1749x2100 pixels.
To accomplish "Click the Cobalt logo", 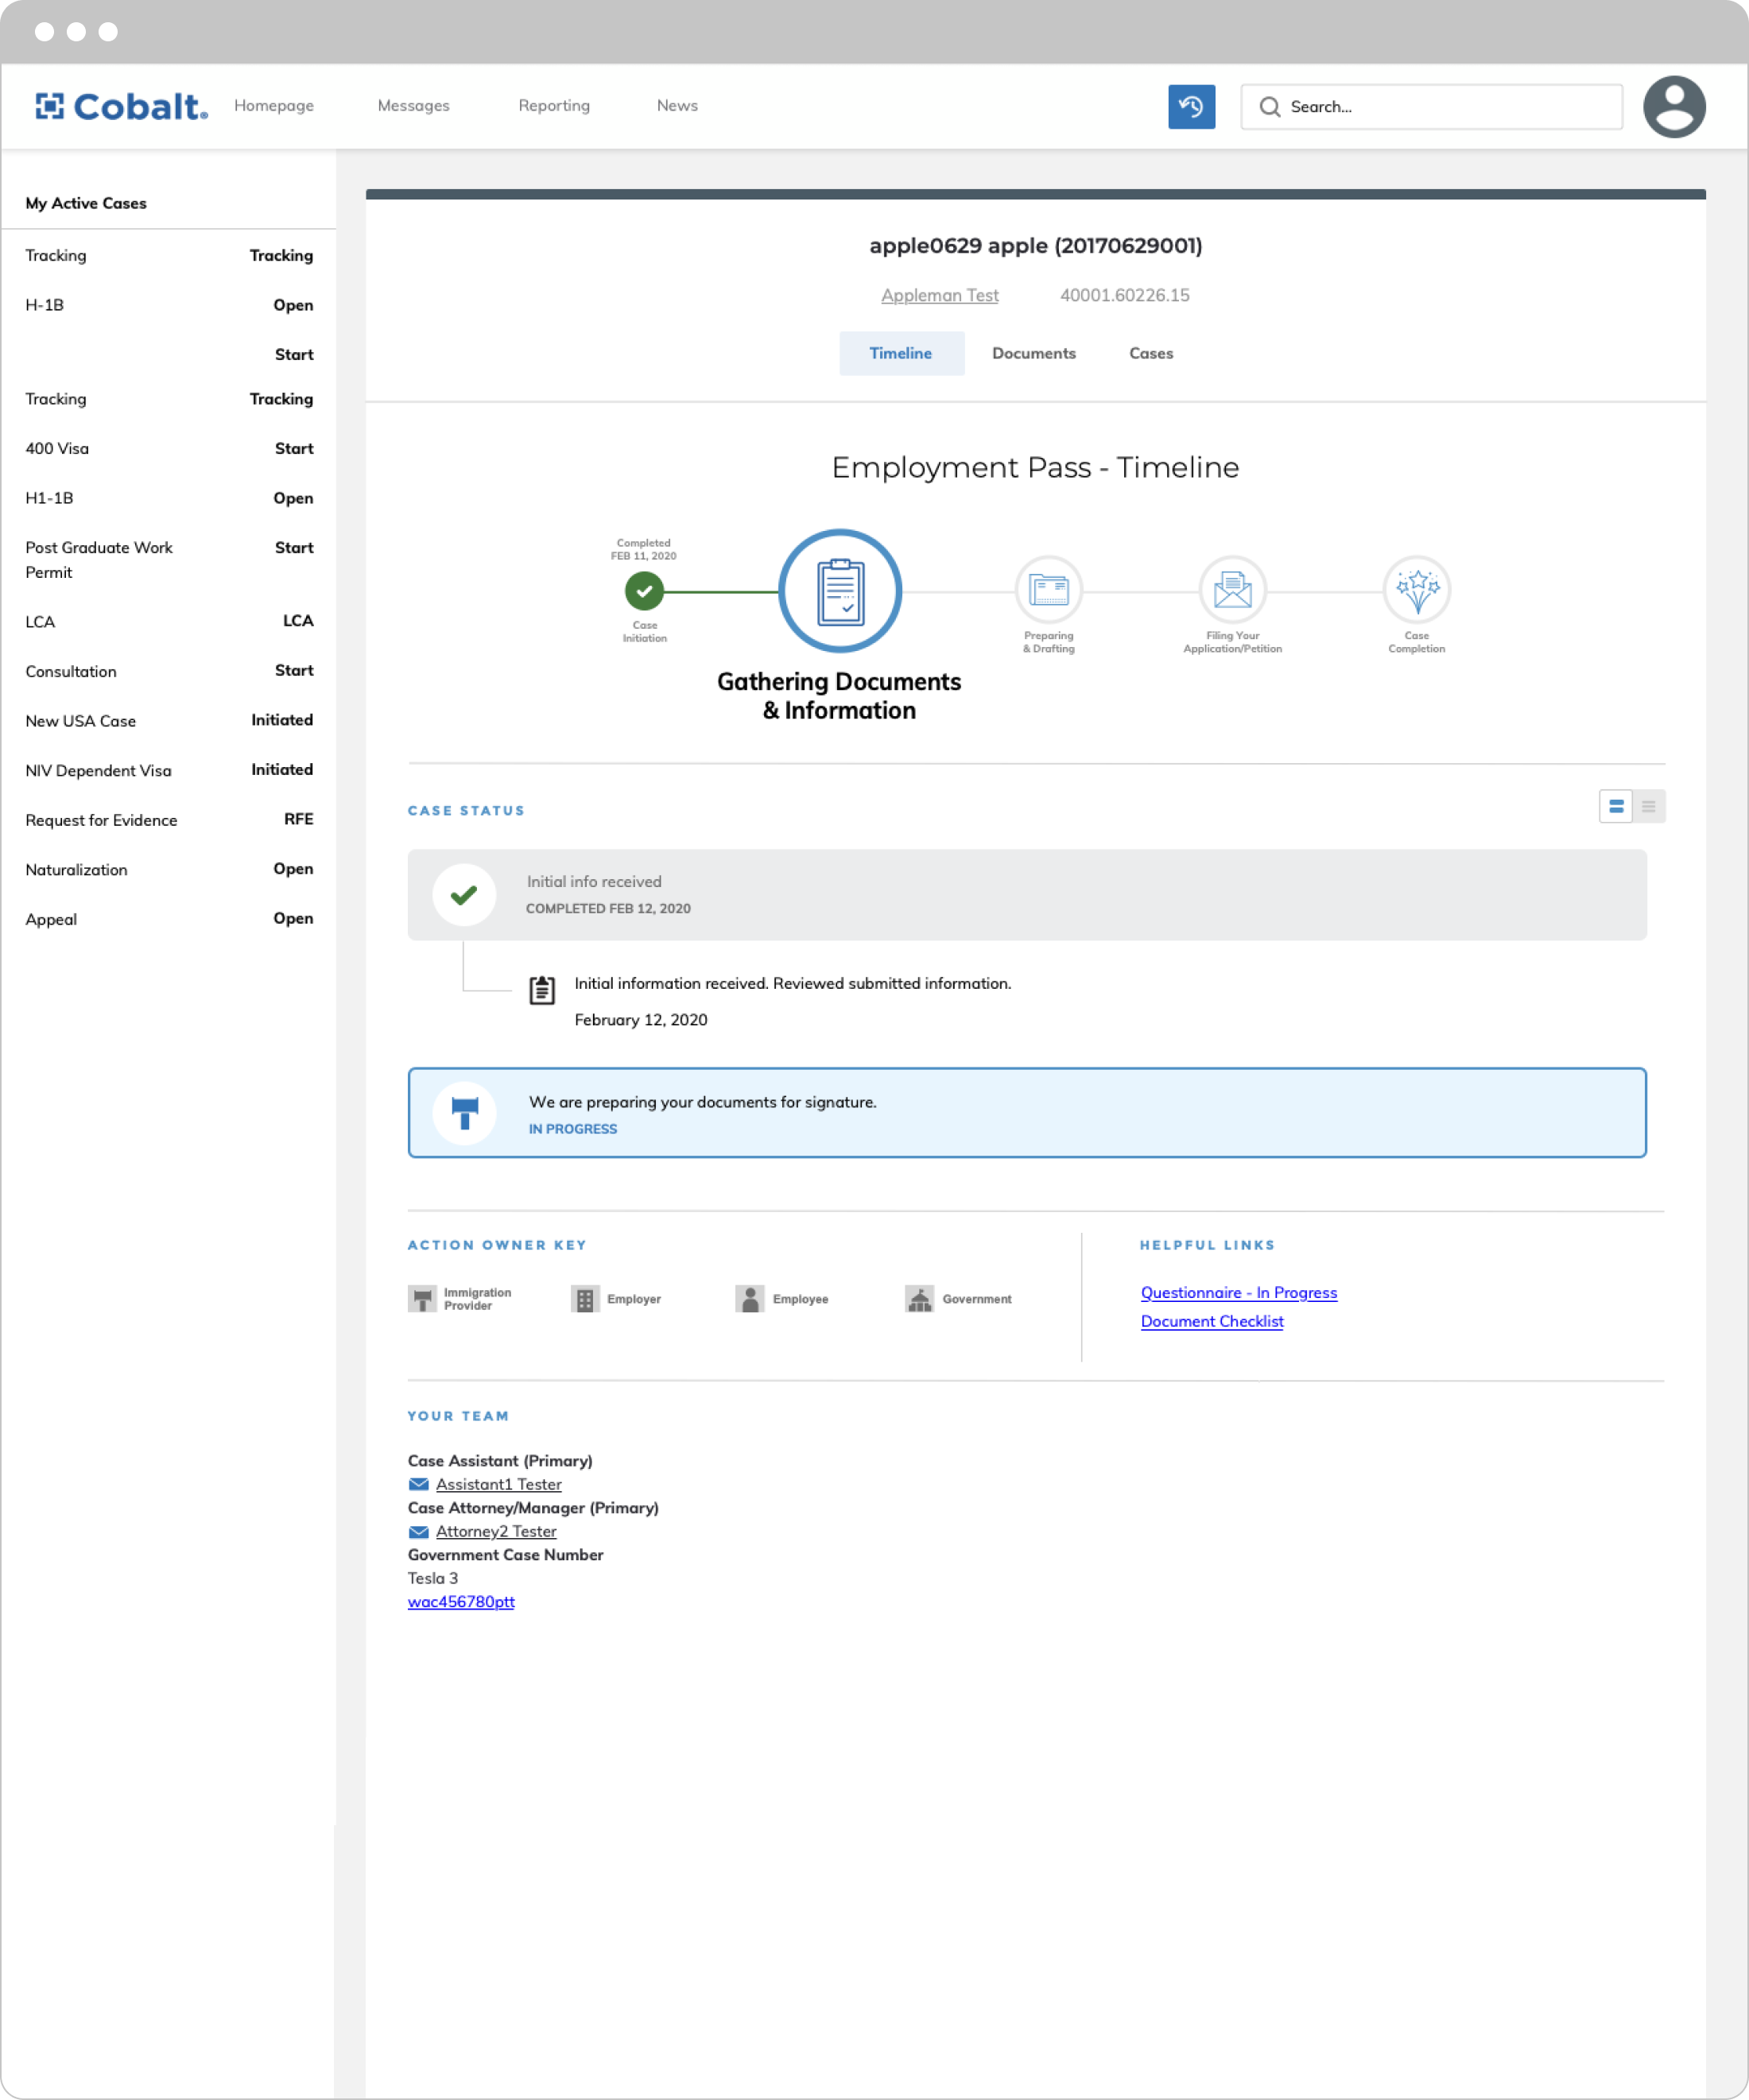I will coord(121,106).
